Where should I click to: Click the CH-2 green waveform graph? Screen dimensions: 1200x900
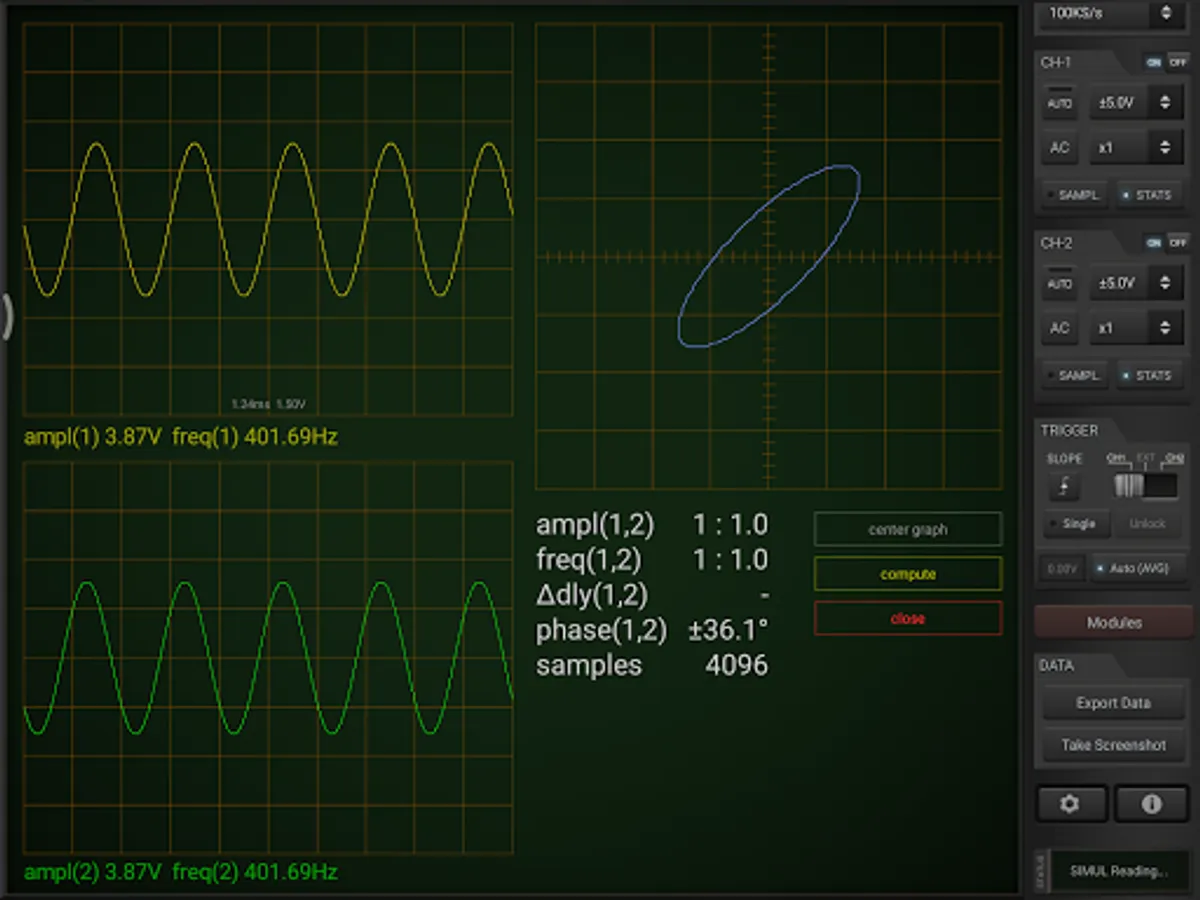click(268, 657)
